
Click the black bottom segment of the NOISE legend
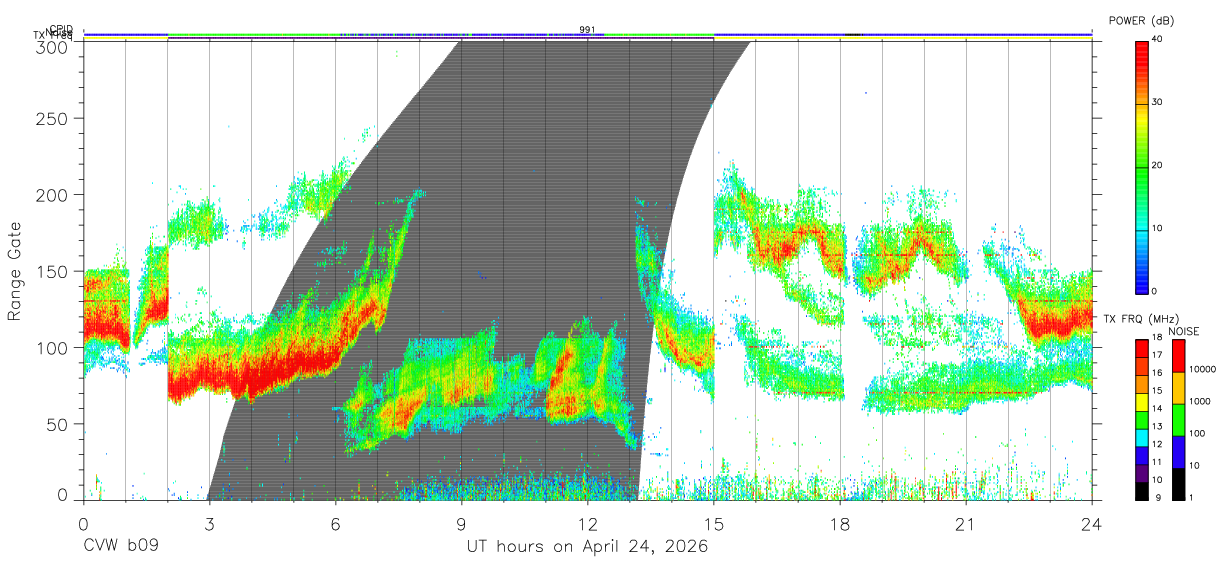[1181, 484]
